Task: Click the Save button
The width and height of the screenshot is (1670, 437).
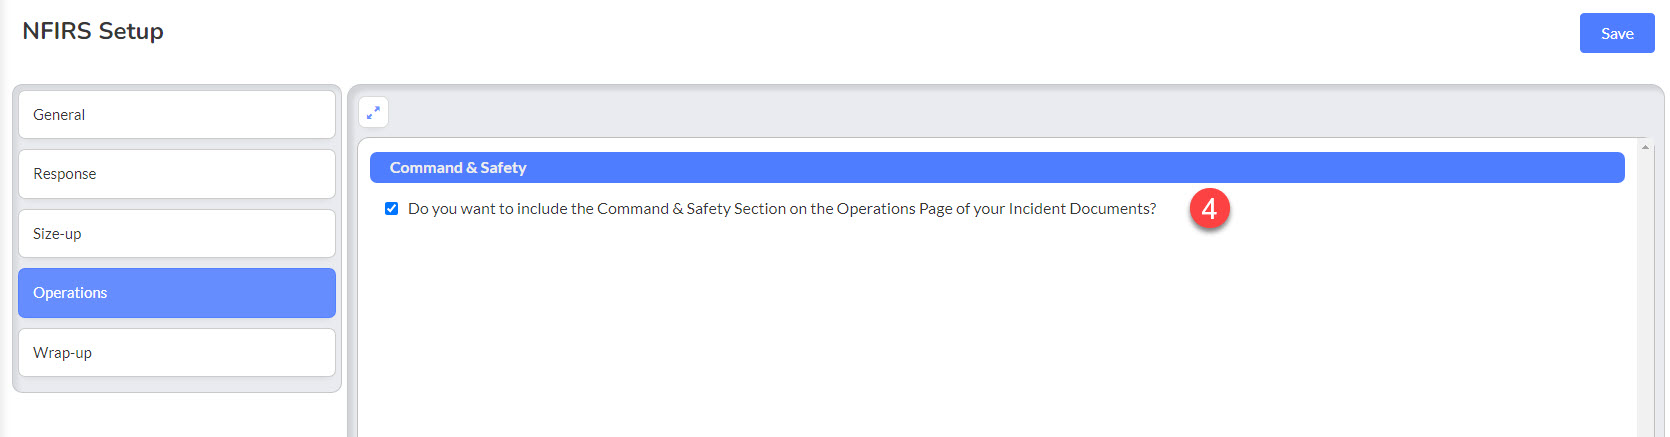Action: tap(1617, 33)
